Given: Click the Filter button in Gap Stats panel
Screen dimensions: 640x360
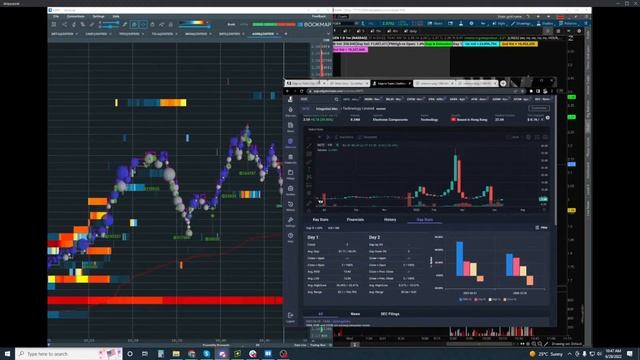Looking at the screenshot, I should click(x=542, y=227).
